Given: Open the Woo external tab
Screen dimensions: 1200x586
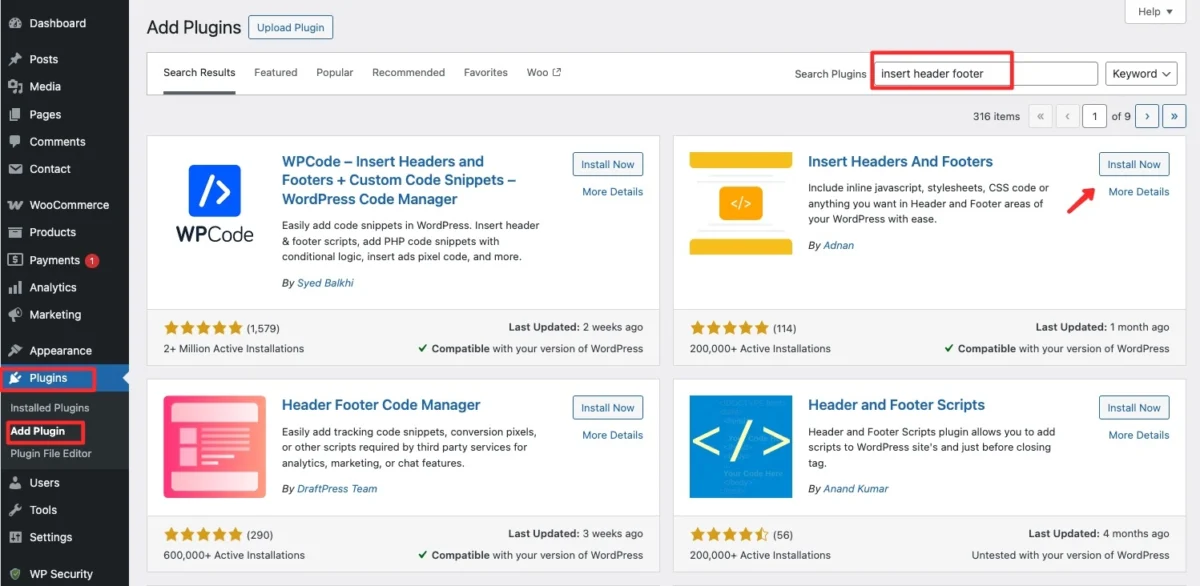Looking at the screenshot, I should click(x=544, y=73).
